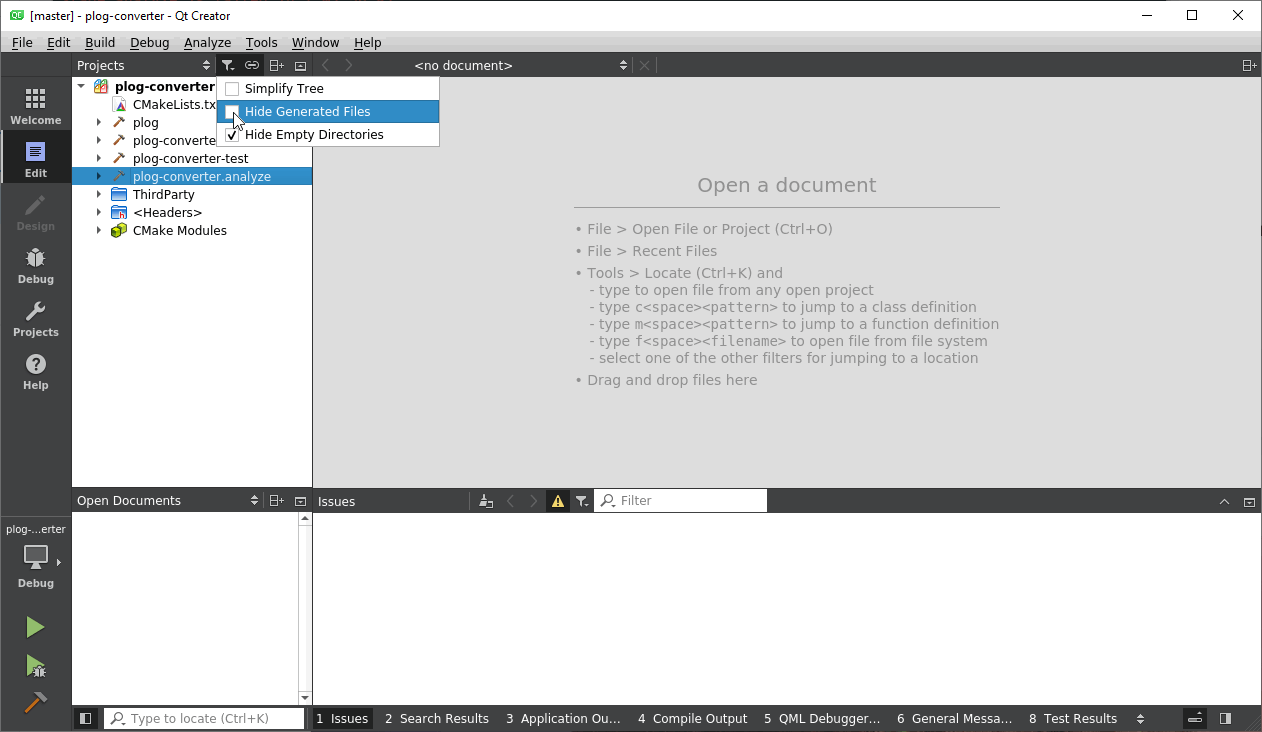The width and height of the screenshot is (1262, 732).
Task: Click the Issues filter text field
Action: pyautogui.click(x=681, y=501)
